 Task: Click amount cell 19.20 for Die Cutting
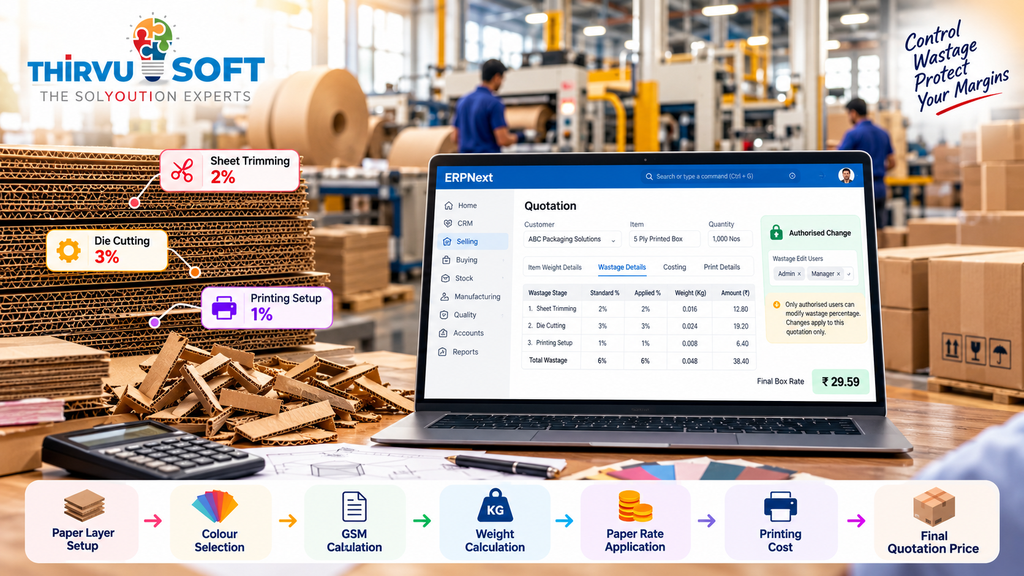click(x=741, y=327)
